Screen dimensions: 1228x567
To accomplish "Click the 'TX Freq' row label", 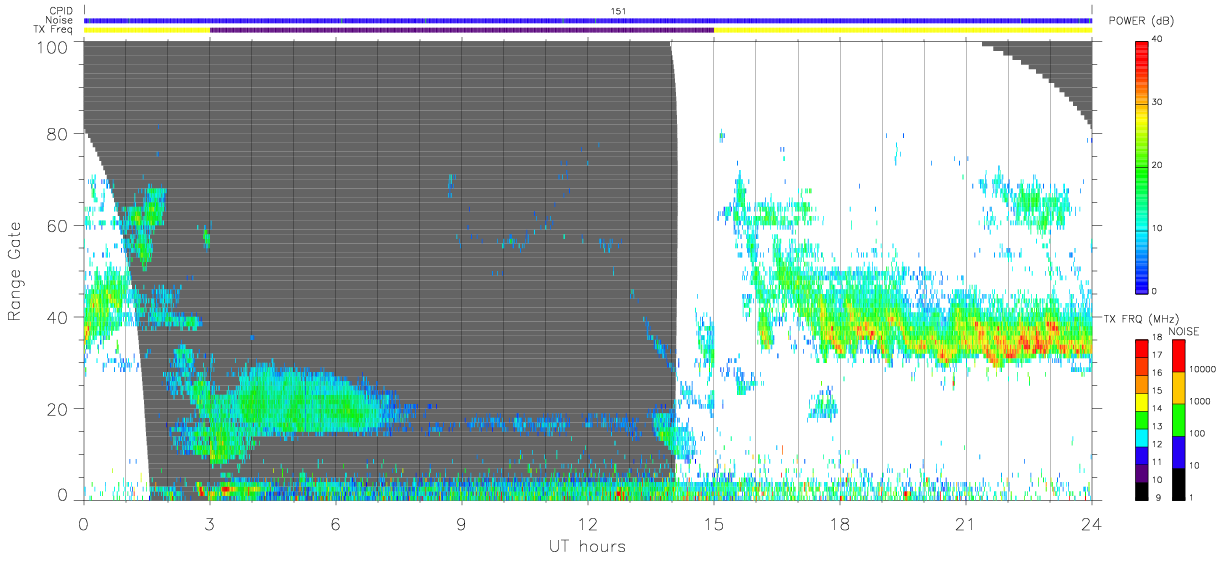I will click(54, 29).
